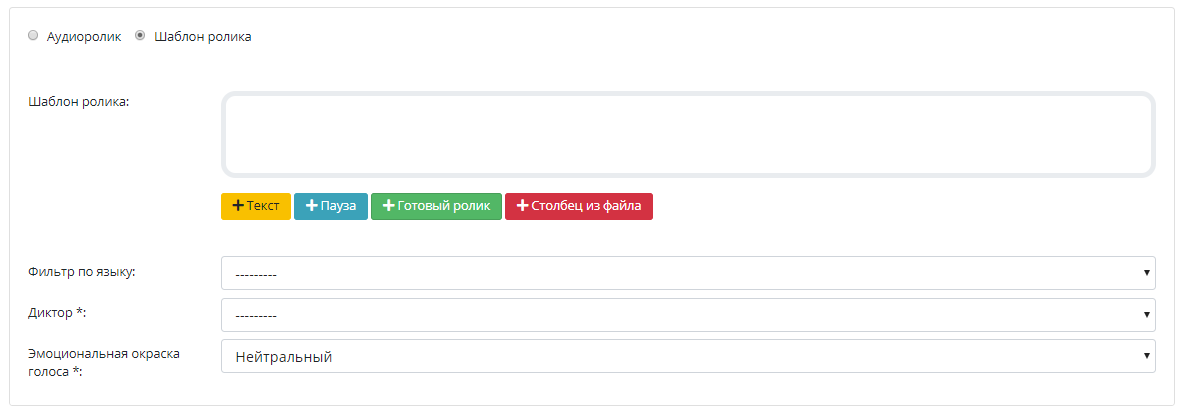The height and width of the screenshot is (407, 1182).
Task: Click plus icon on red Столбец button
Action: coord(522,206)
